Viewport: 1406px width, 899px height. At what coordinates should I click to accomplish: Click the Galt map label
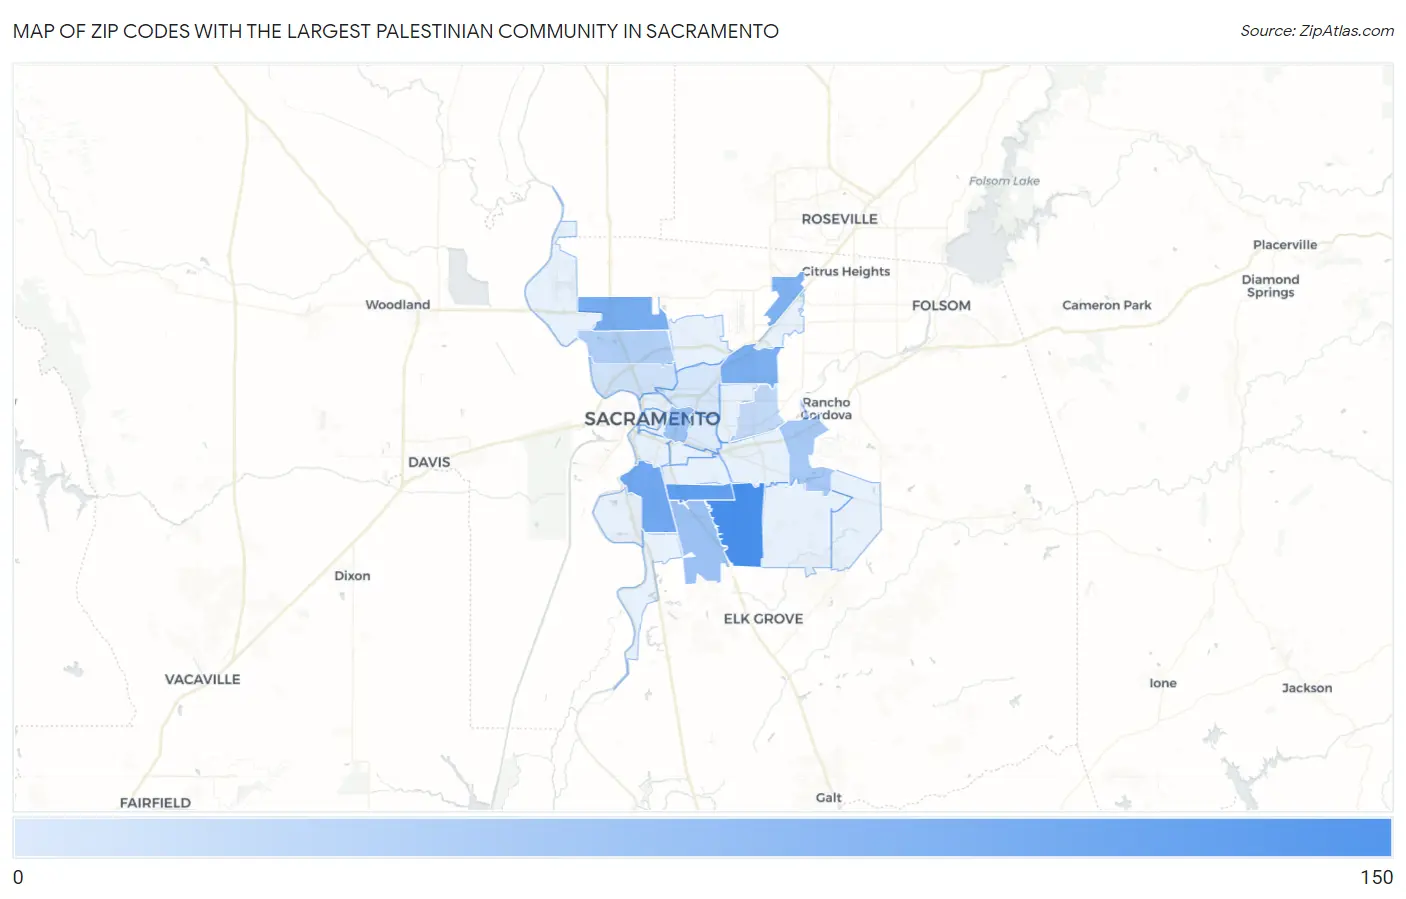coord(828,798)
